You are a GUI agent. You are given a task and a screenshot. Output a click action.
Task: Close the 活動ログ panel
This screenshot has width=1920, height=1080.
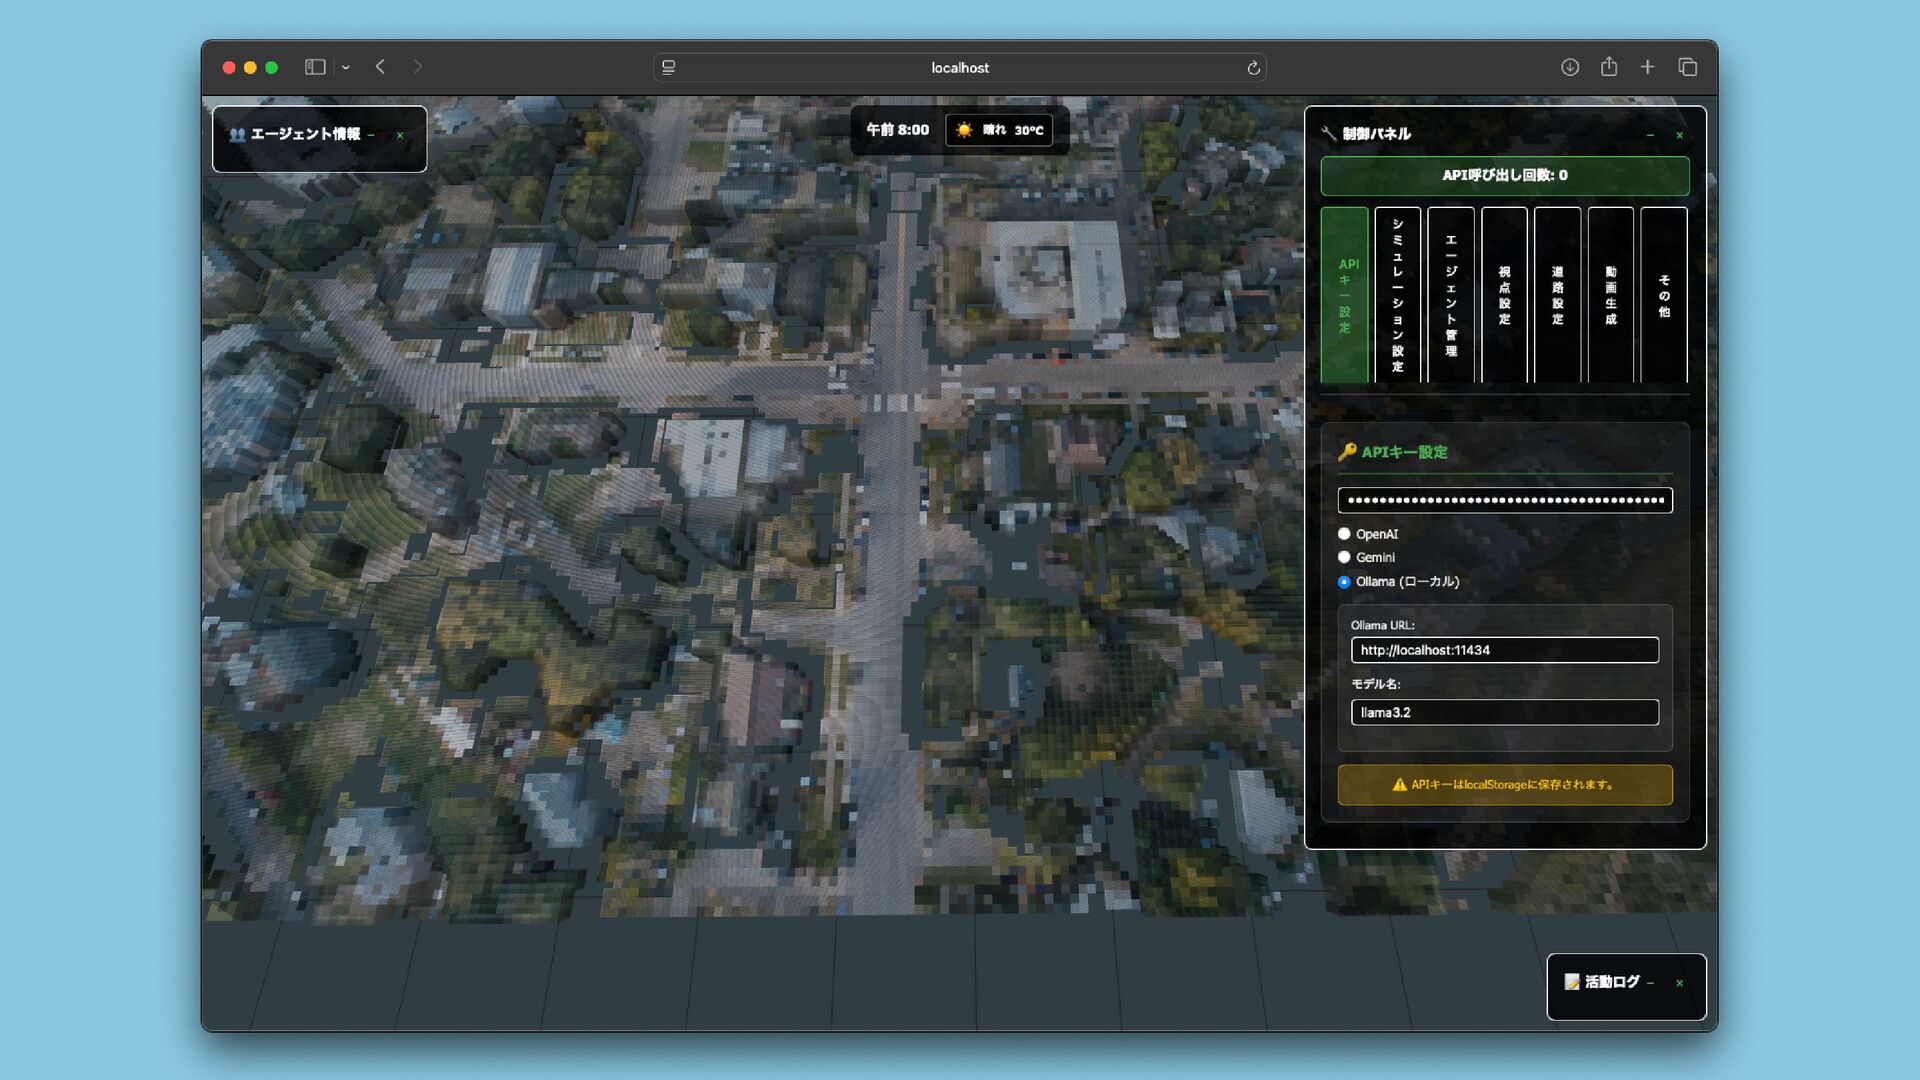1680,983
